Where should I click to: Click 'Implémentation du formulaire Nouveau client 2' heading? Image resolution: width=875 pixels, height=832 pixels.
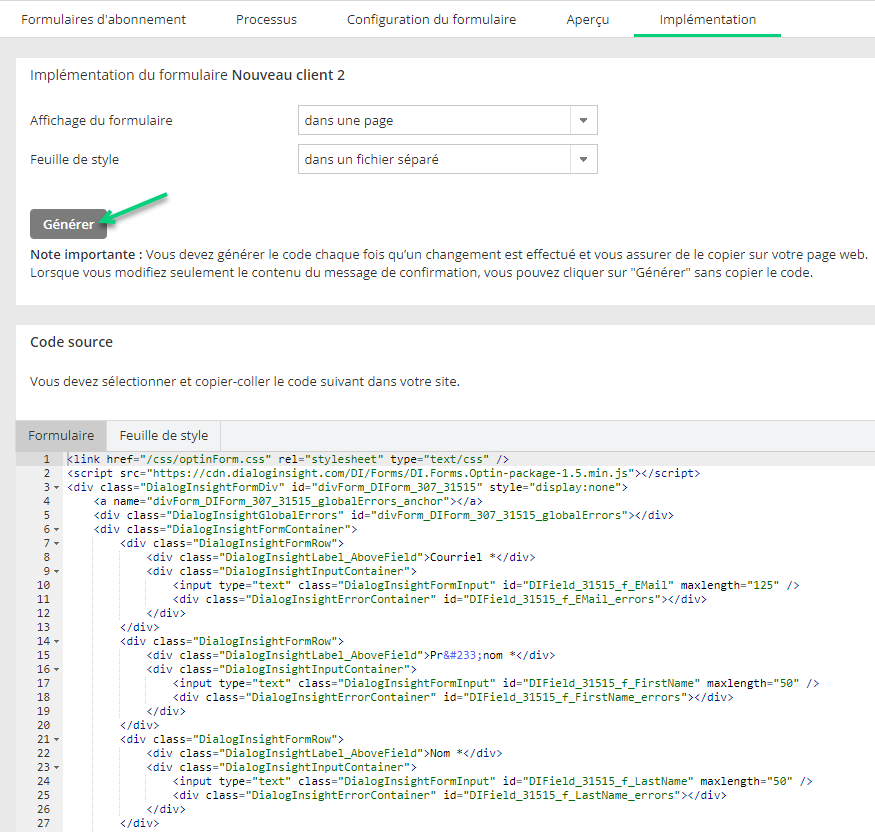click(x=188, y=75)
